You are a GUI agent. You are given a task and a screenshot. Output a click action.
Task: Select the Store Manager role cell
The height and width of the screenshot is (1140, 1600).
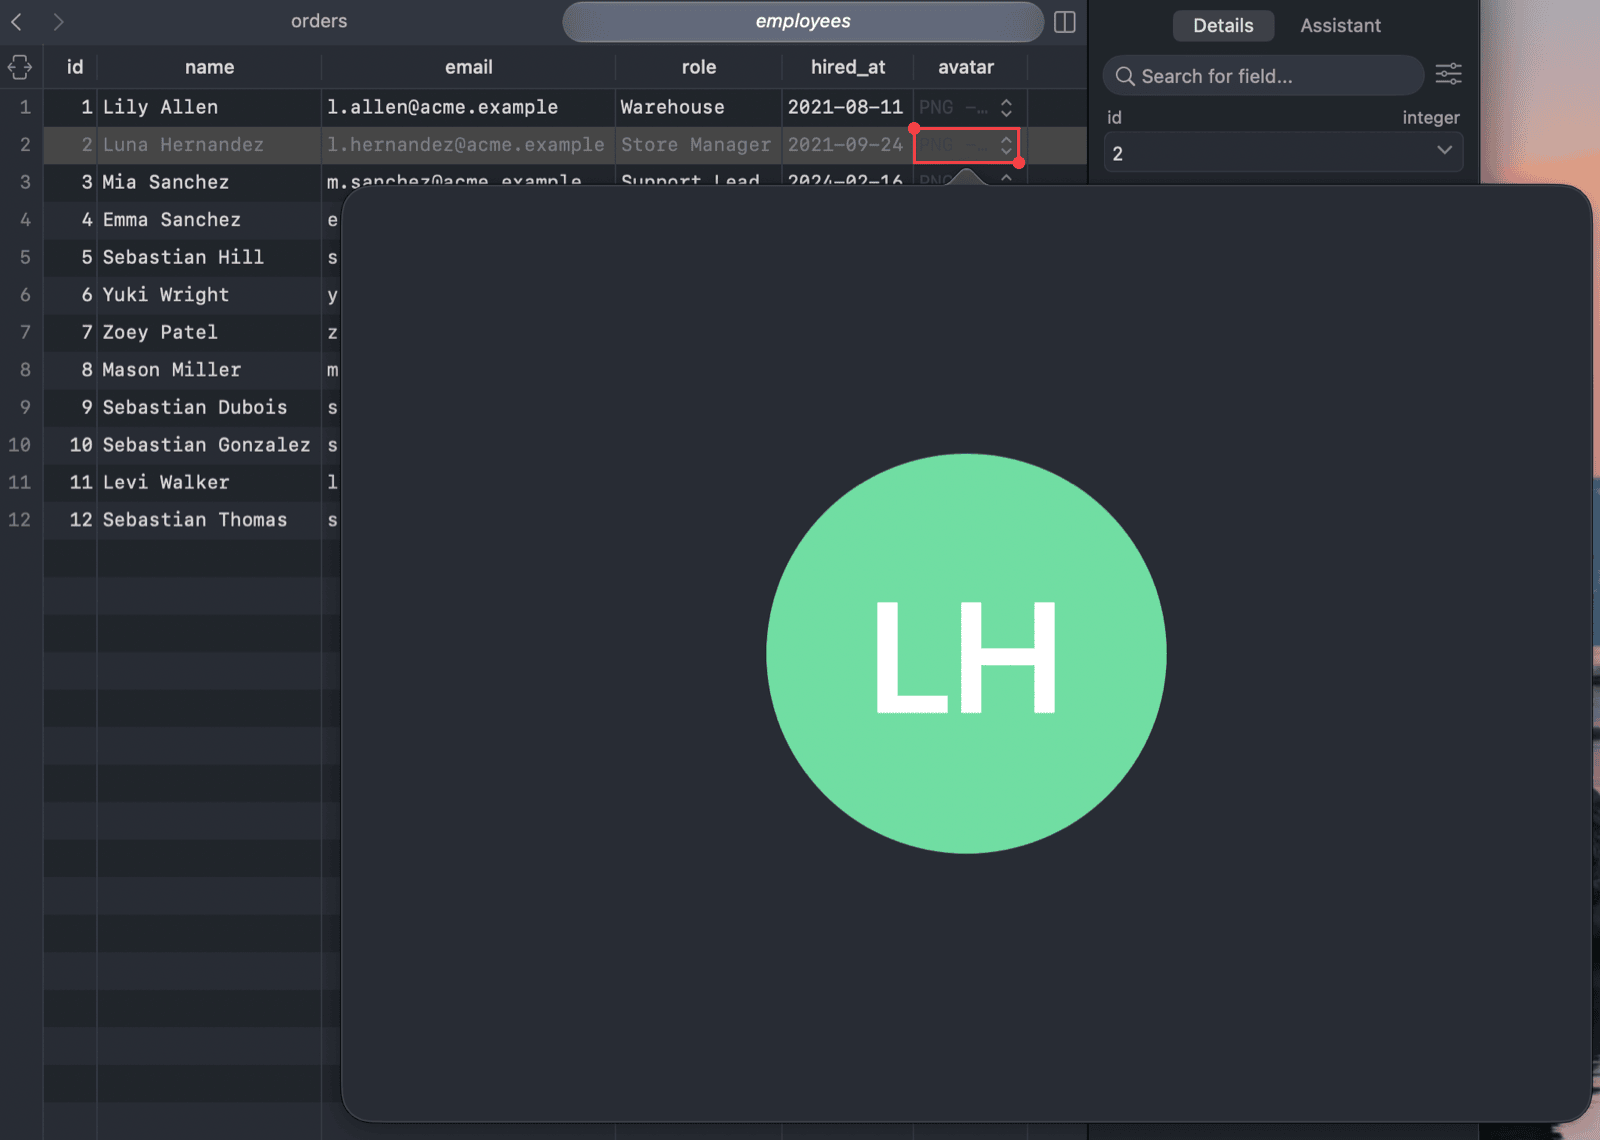tap(698, 145)
